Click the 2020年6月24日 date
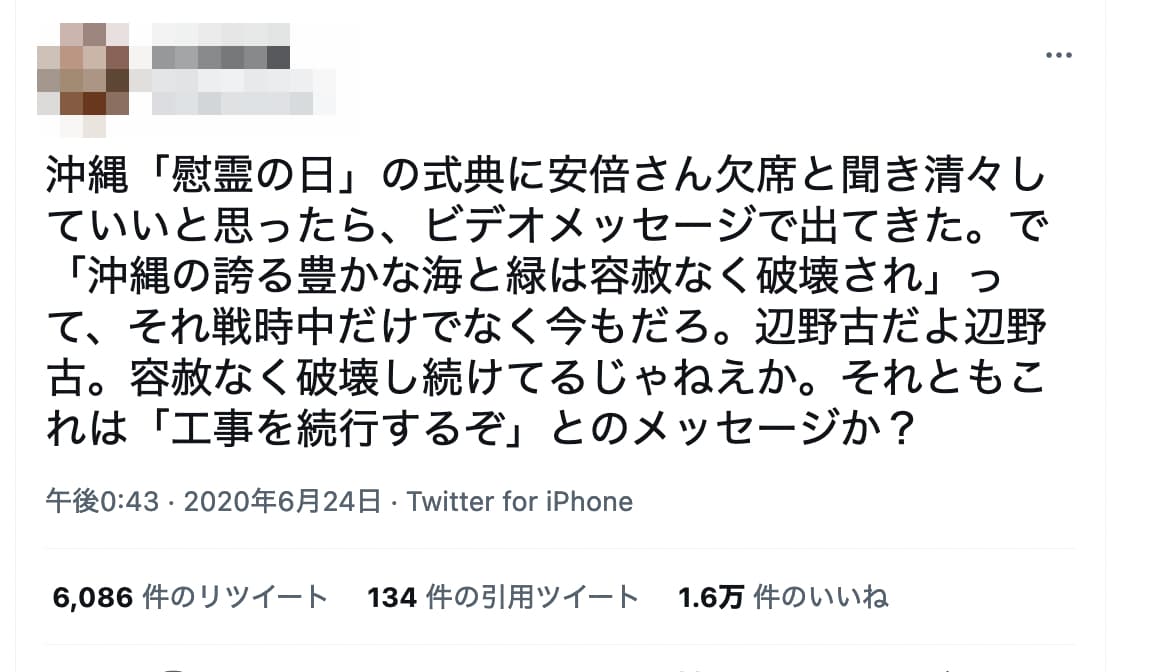The height and width of the screenshot is (672, 1150). (x=277, y=501)
